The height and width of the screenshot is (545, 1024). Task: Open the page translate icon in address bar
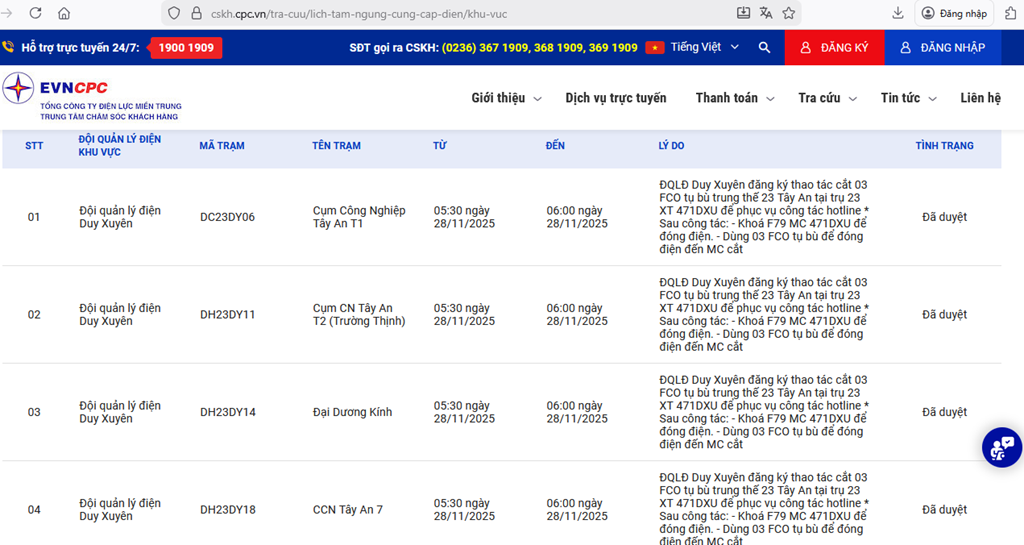766,13
